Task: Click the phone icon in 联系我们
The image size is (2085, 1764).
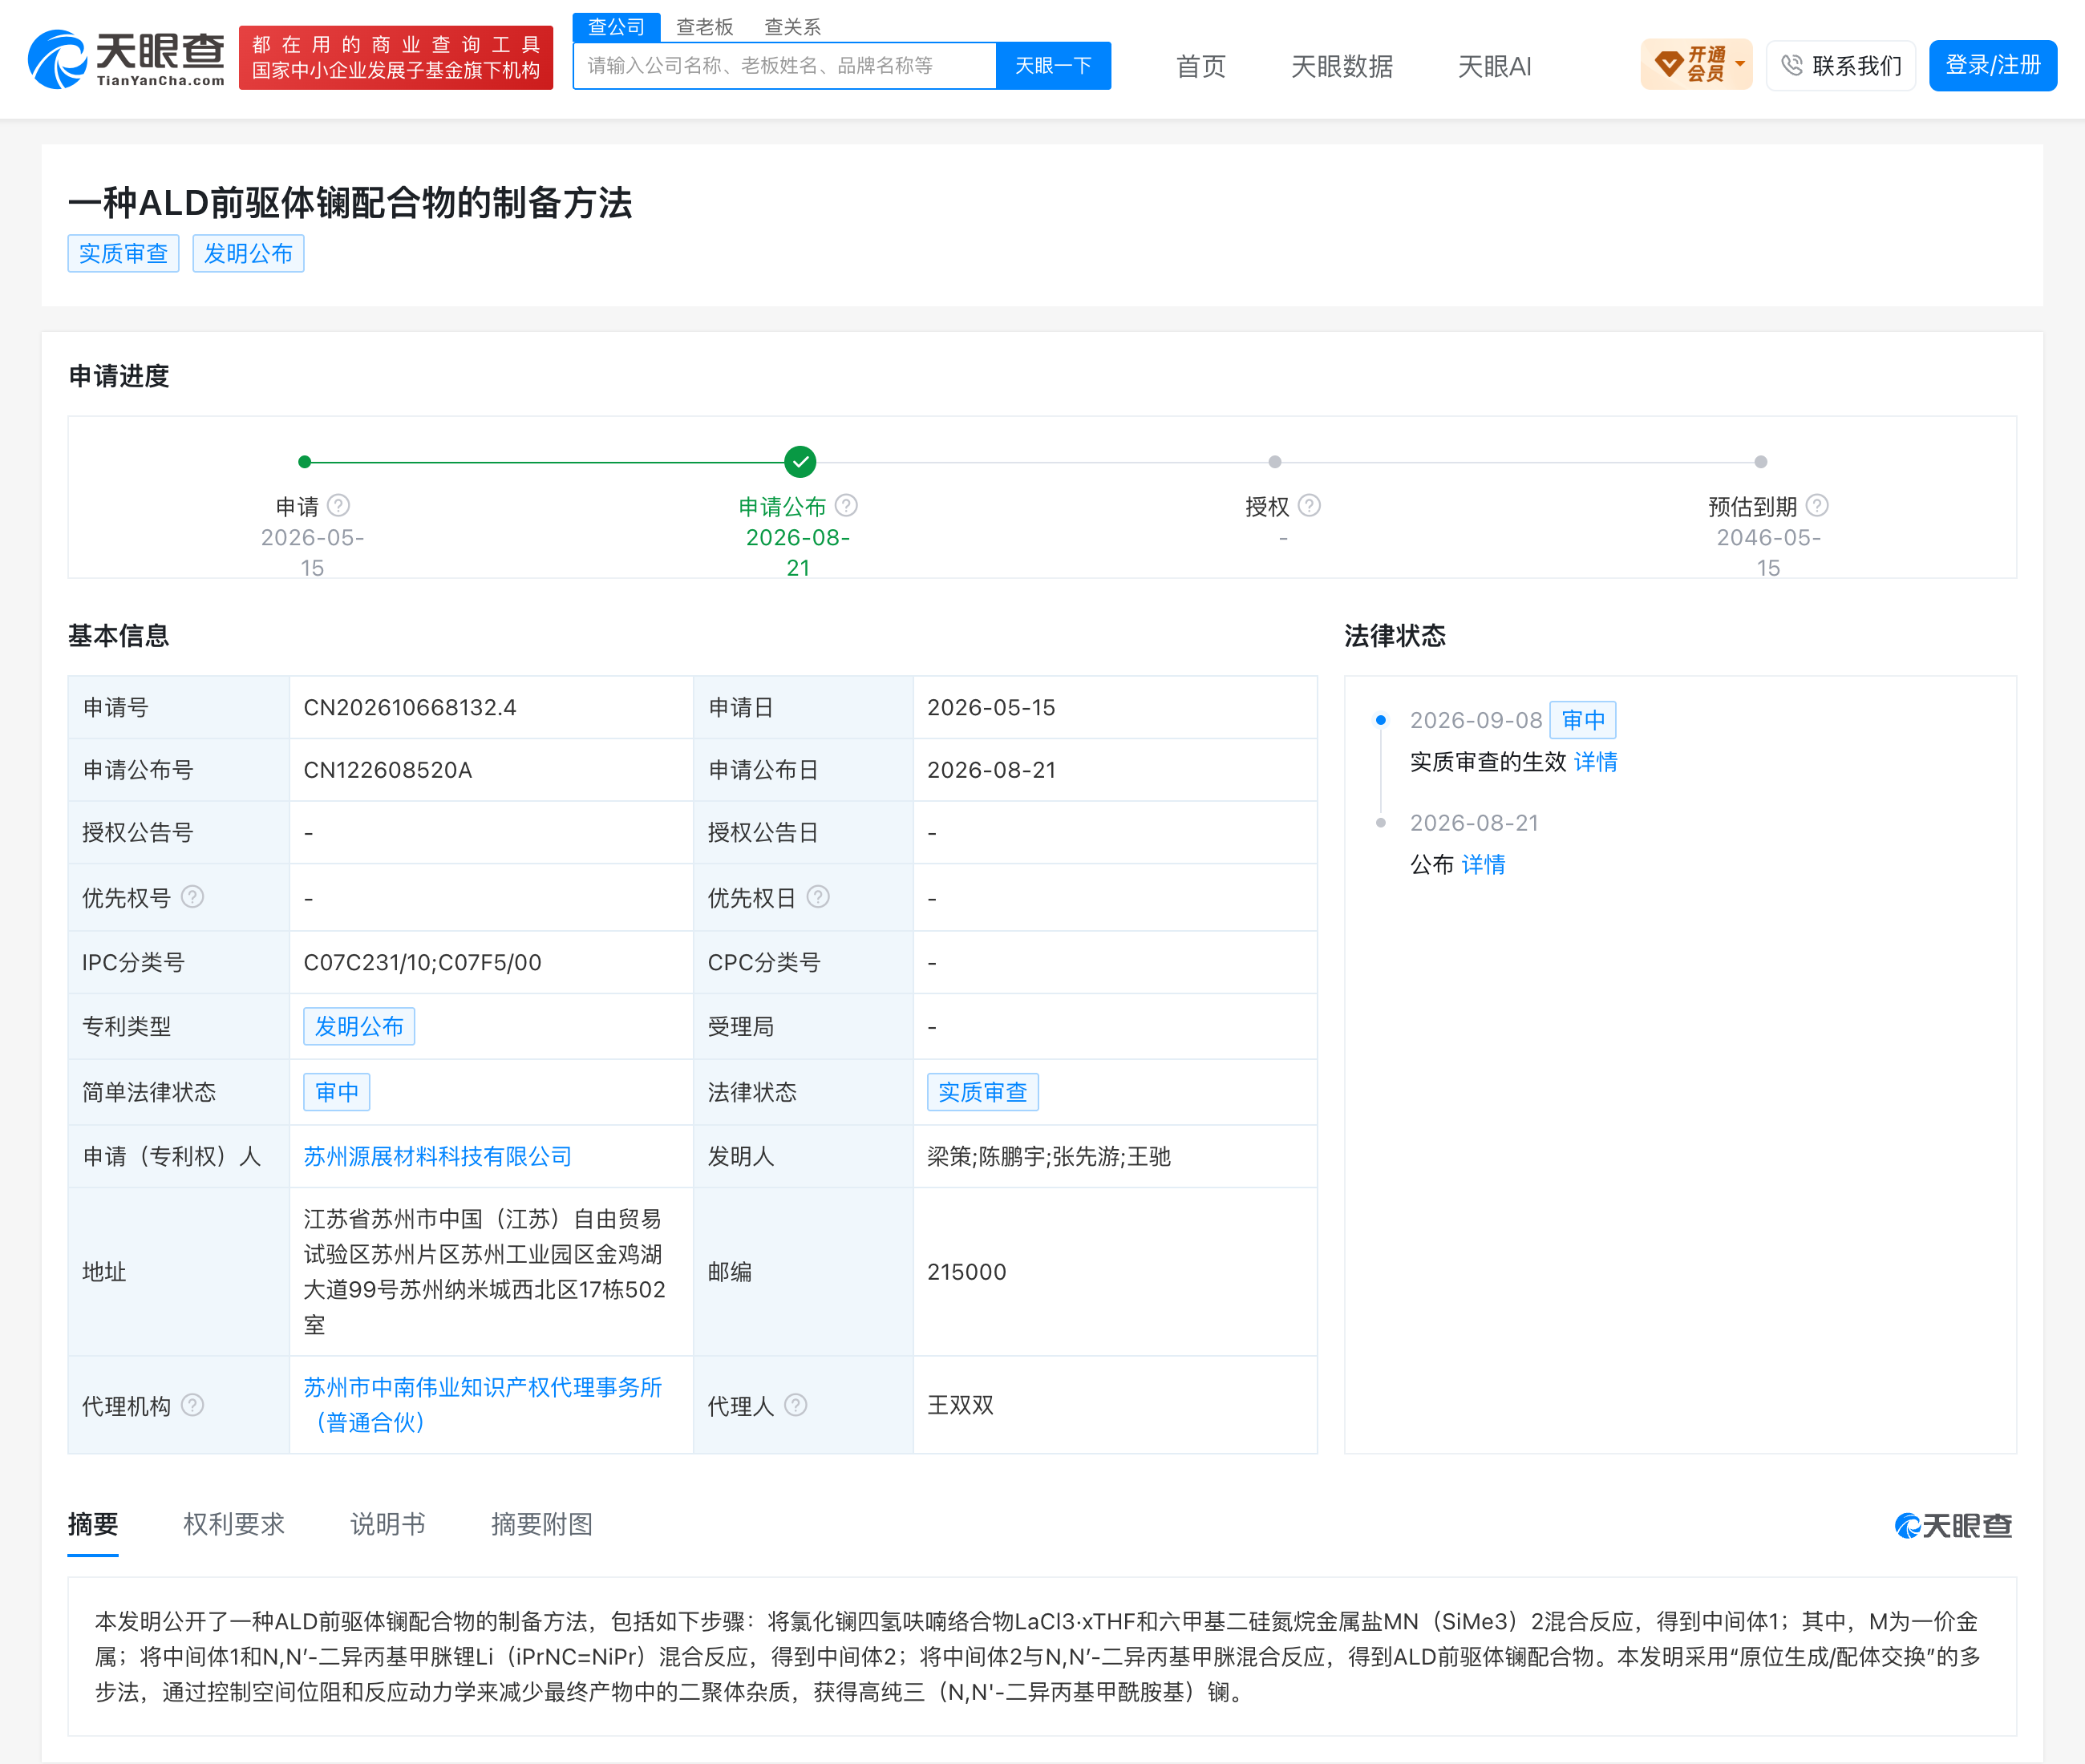Action: tap(1792, 66)
